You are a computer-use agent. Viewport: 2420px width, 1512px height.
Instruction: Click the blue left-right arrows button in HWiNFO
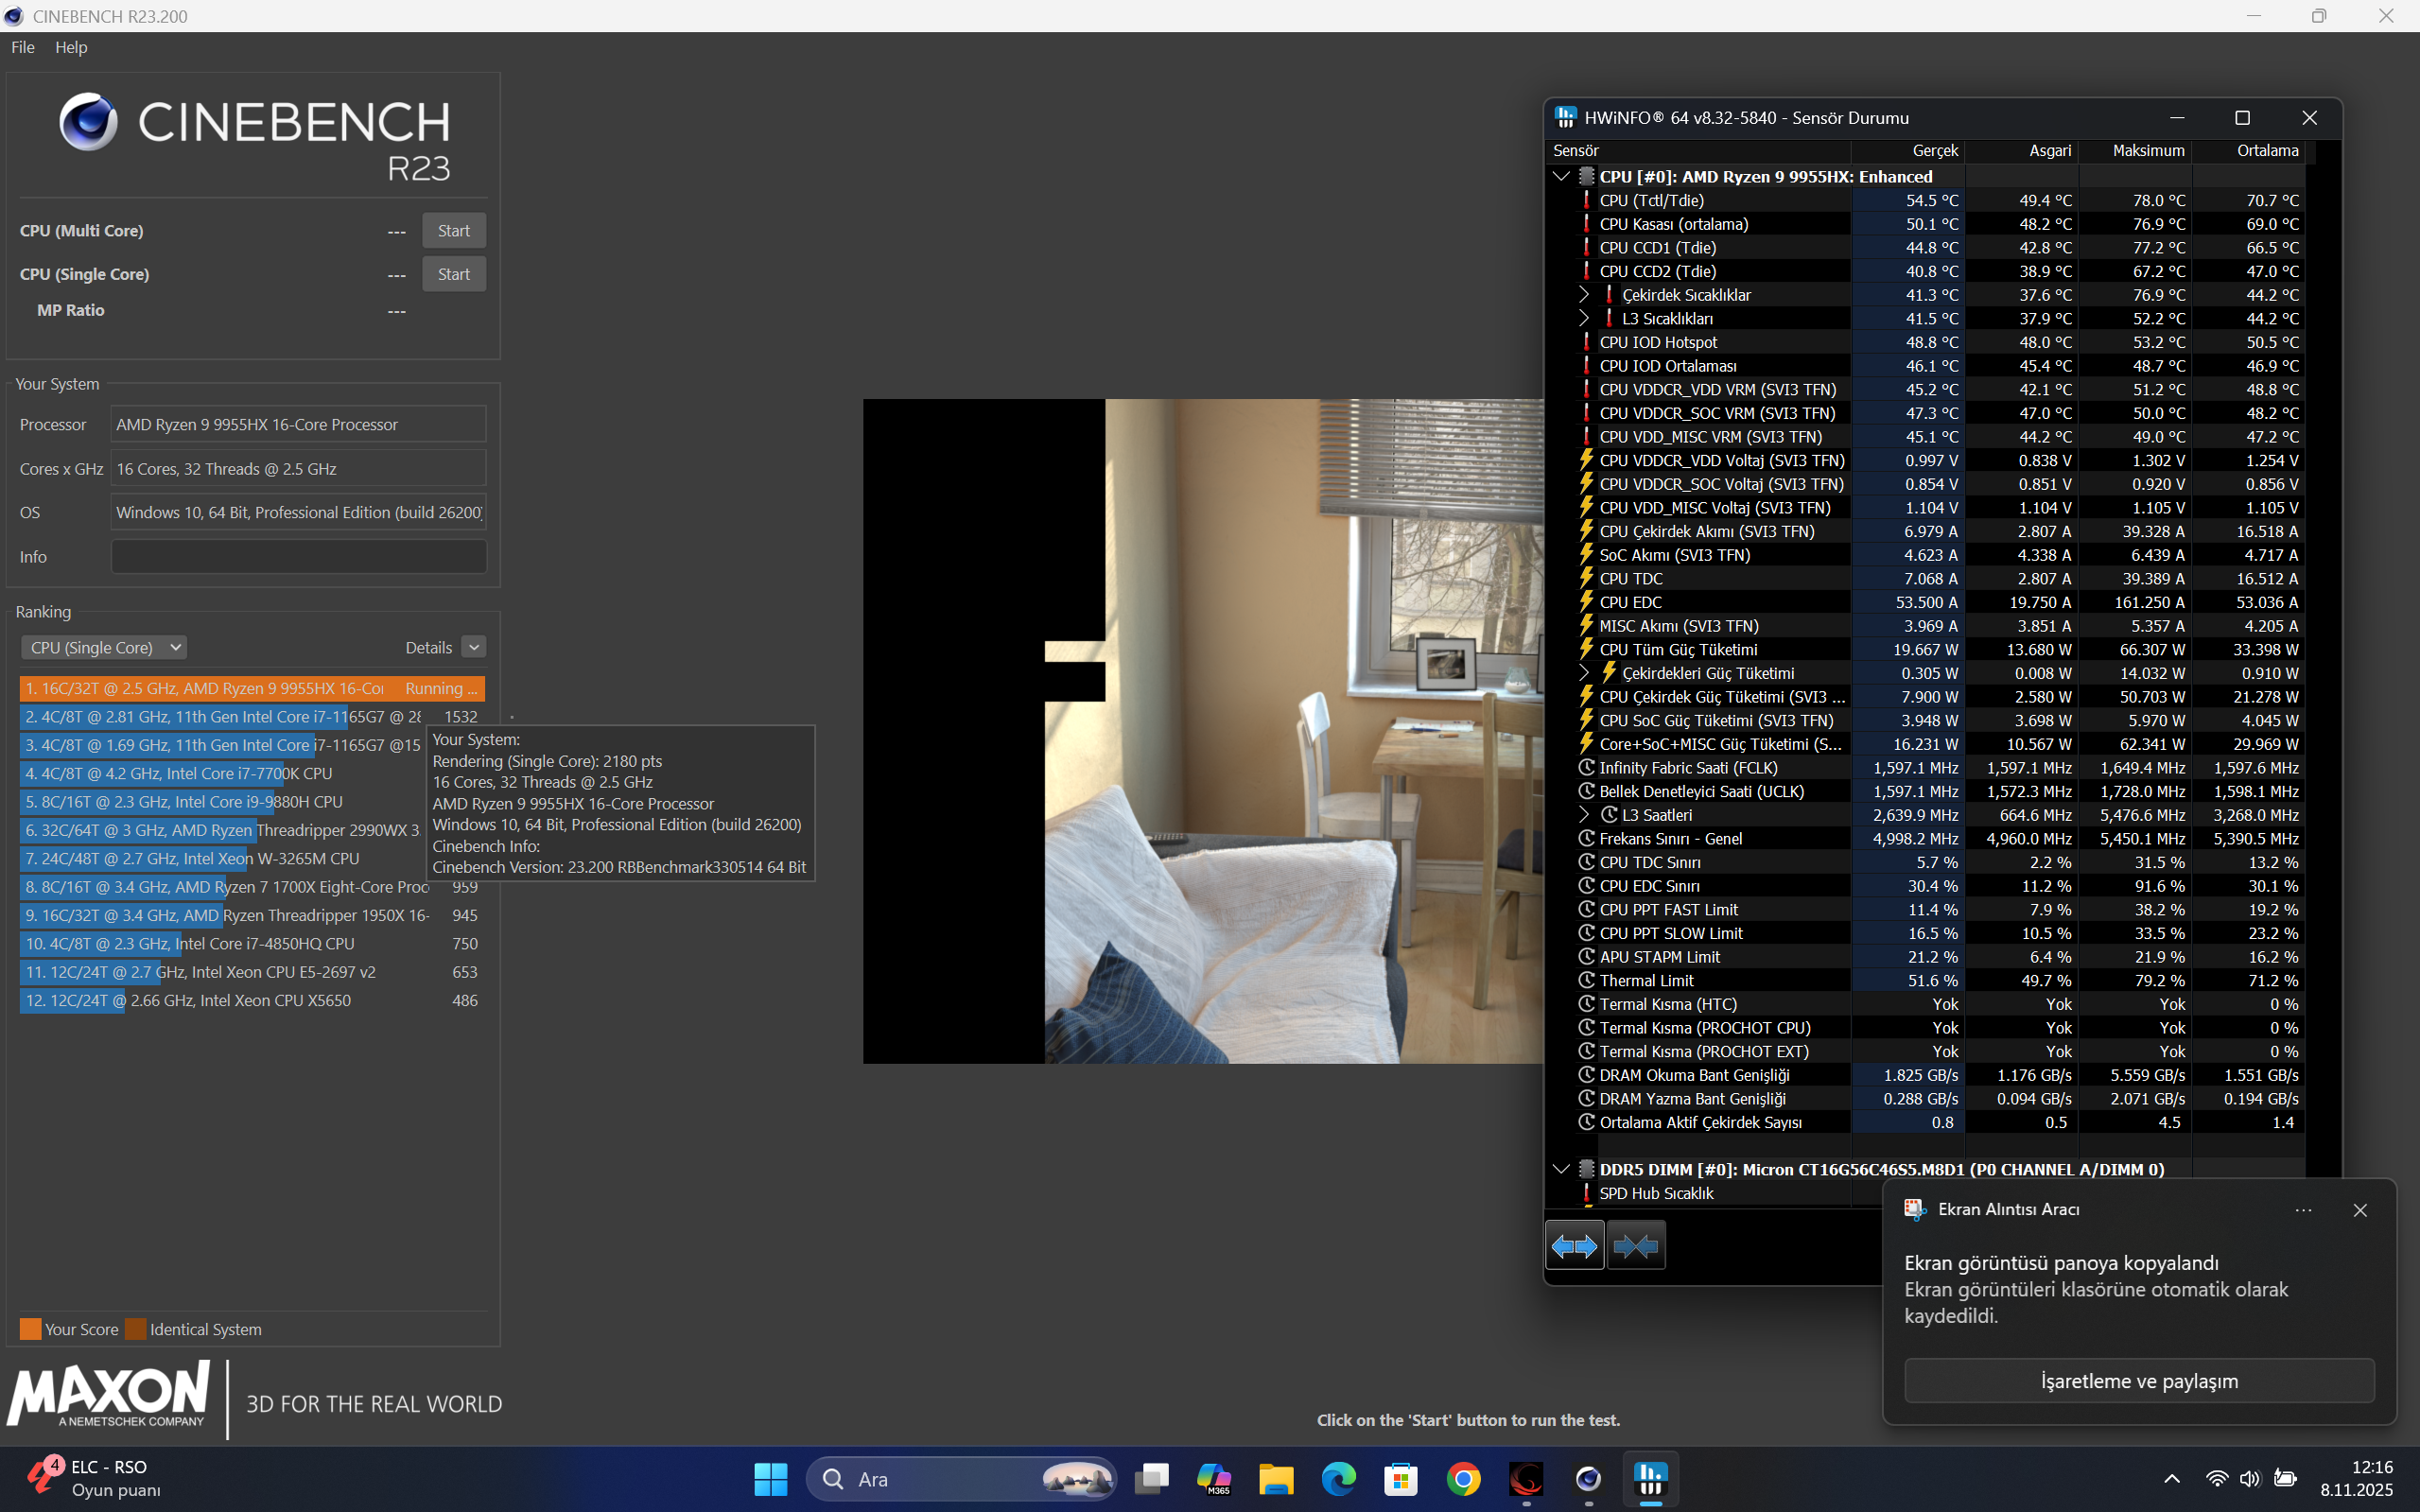tap(1575, 1246)
